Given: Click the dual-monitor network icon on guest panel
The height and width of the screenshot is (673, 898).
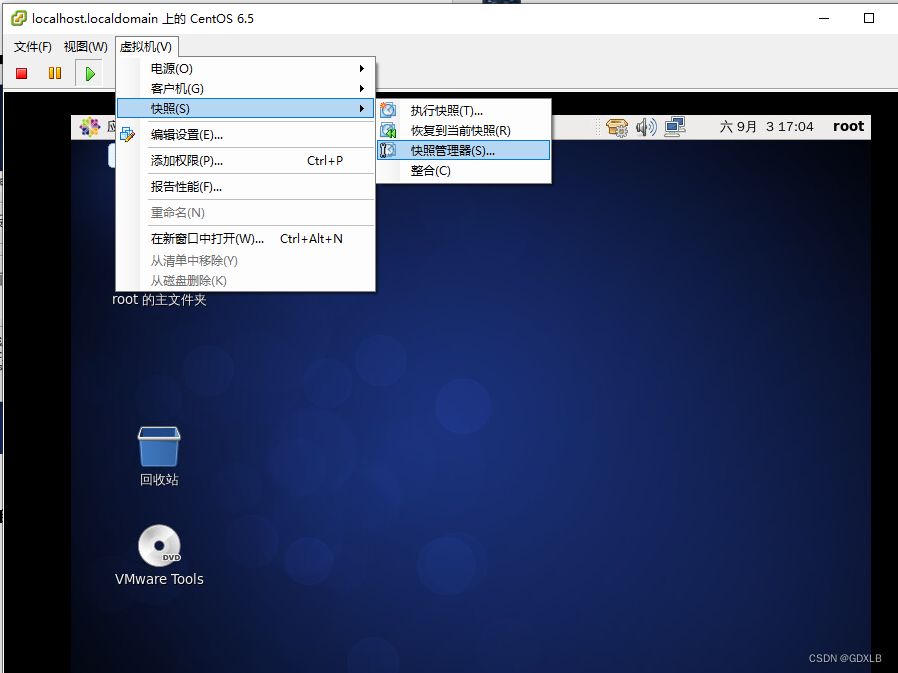Looking at the screenshot, I should click(674, 127).
